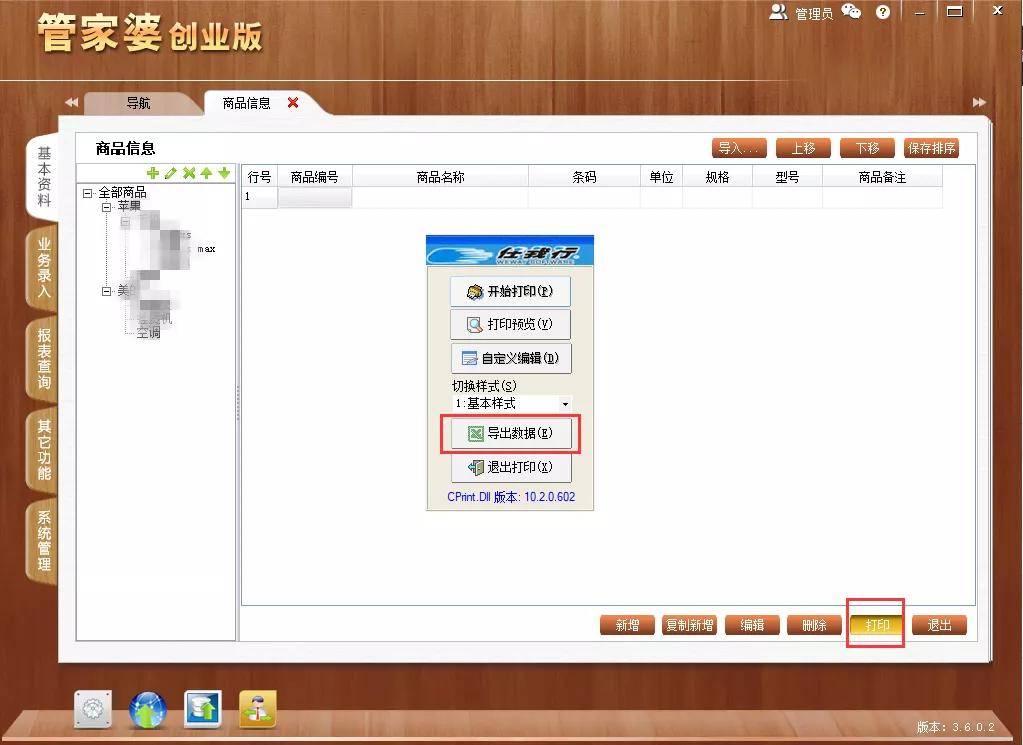Viewport: 1023px width, 745px height.
Task: Click row number 1 cell
Action: [260, 198]
